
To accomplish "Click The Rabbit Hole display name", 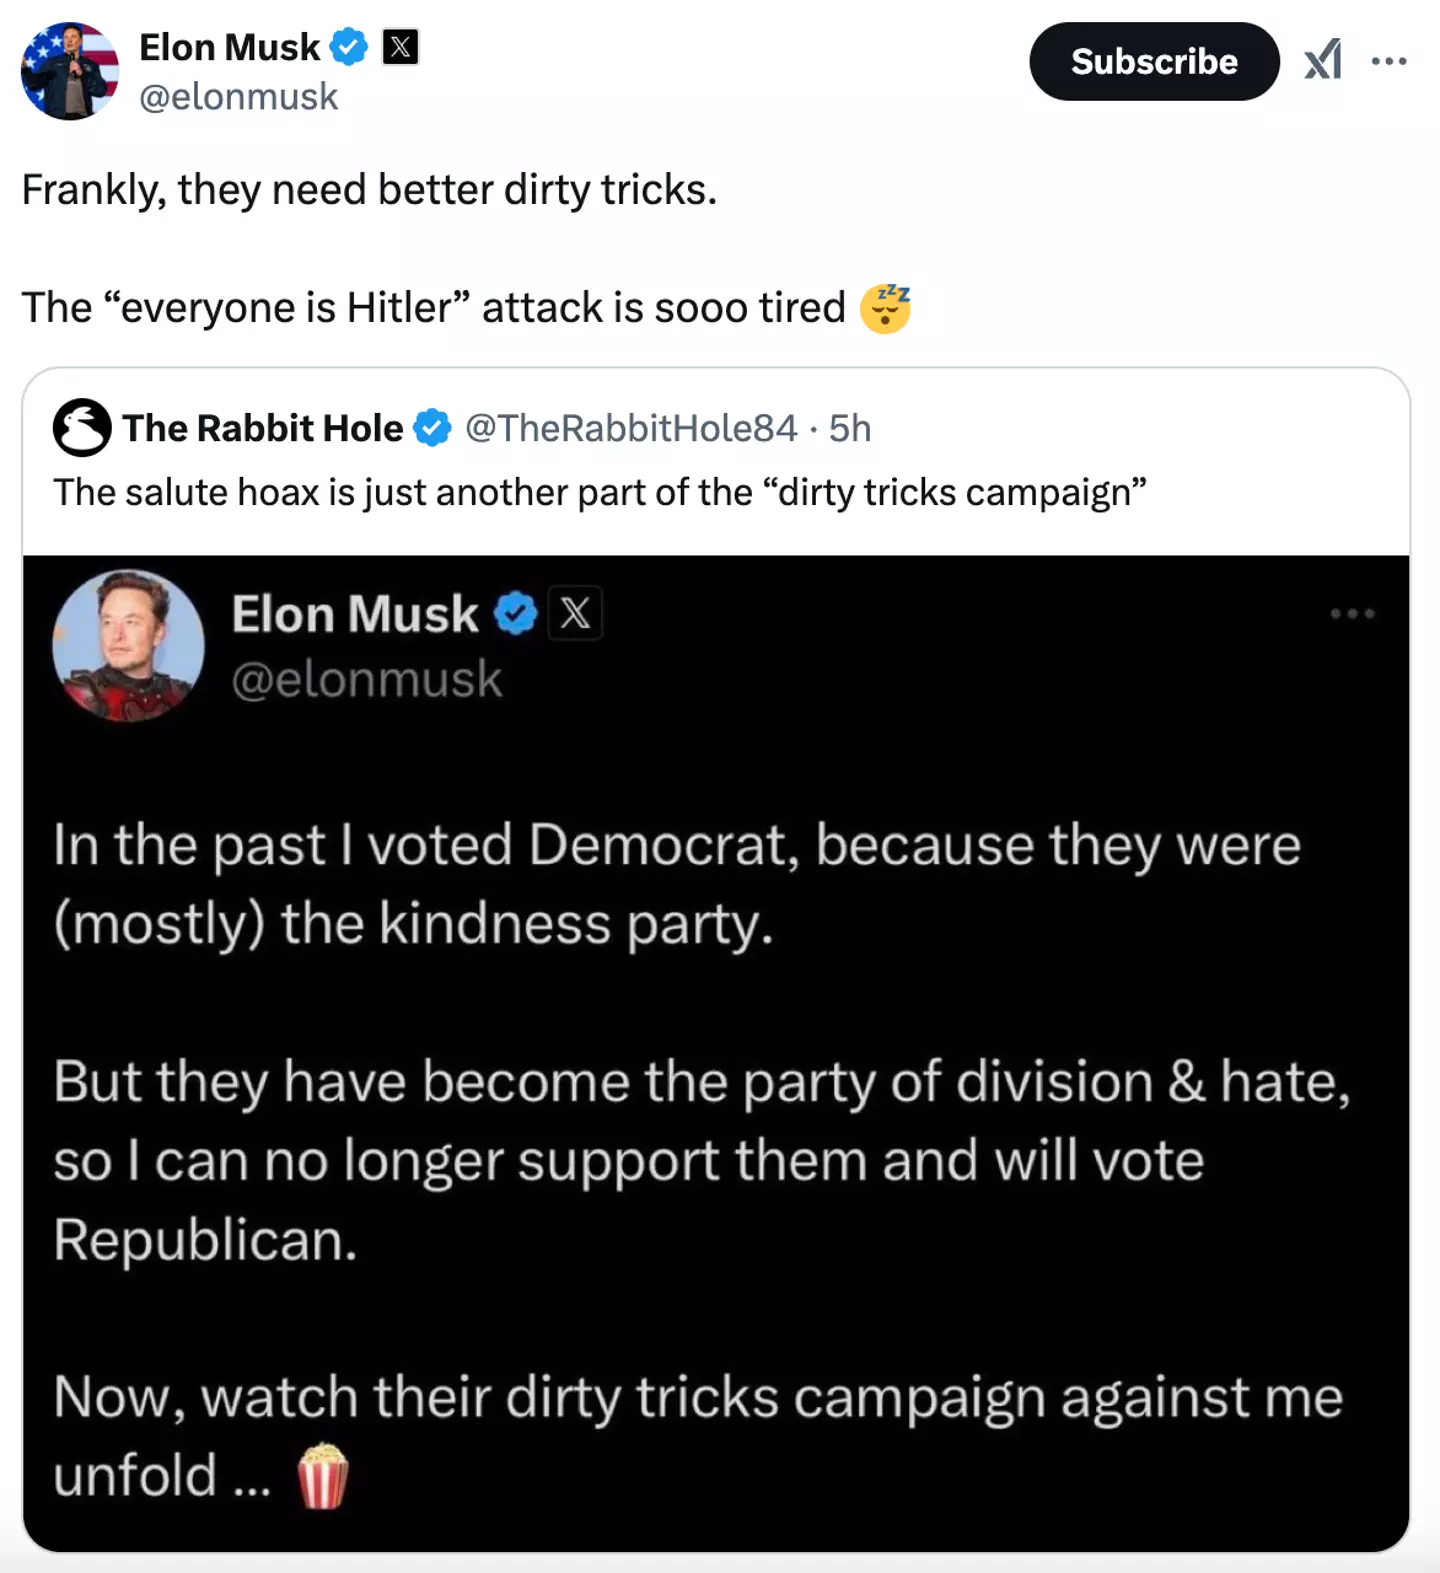I will 262,428.
